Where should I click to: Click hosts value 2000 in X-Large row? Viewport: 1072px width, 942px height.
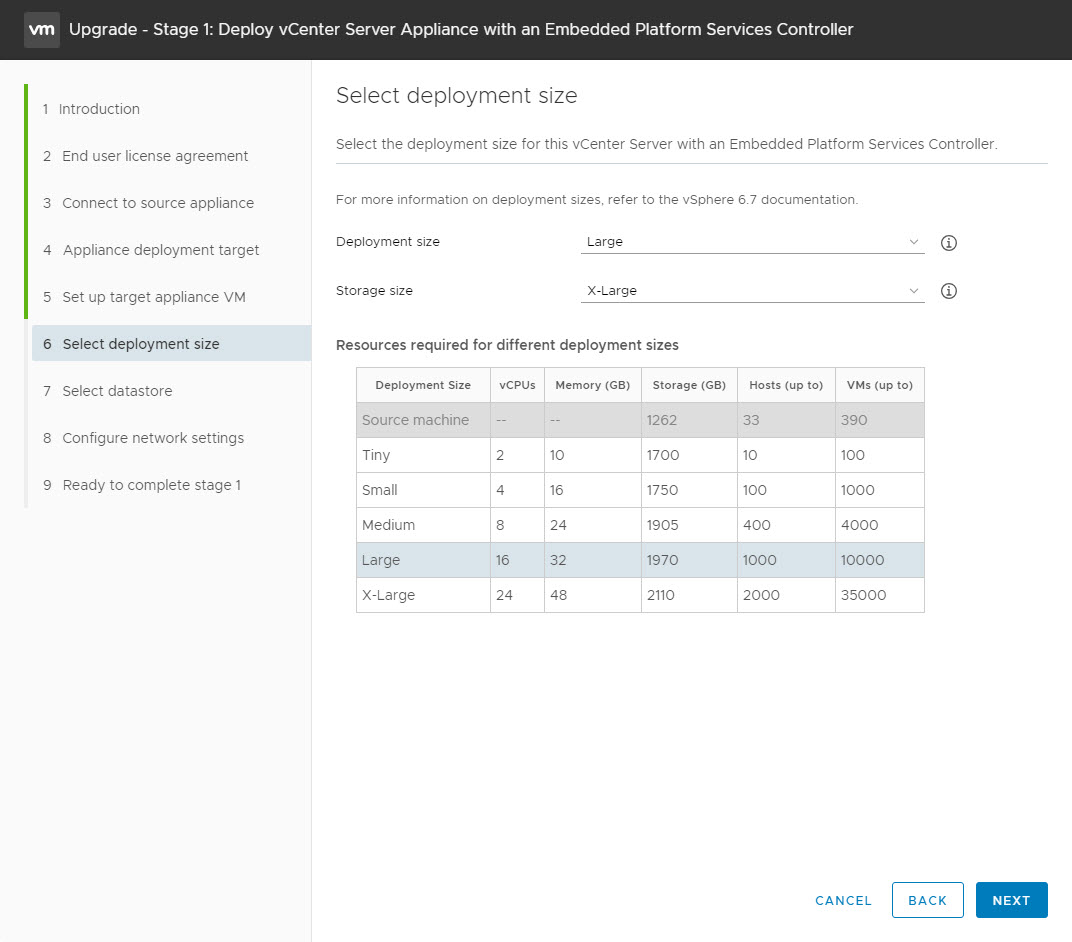point(760,595)
